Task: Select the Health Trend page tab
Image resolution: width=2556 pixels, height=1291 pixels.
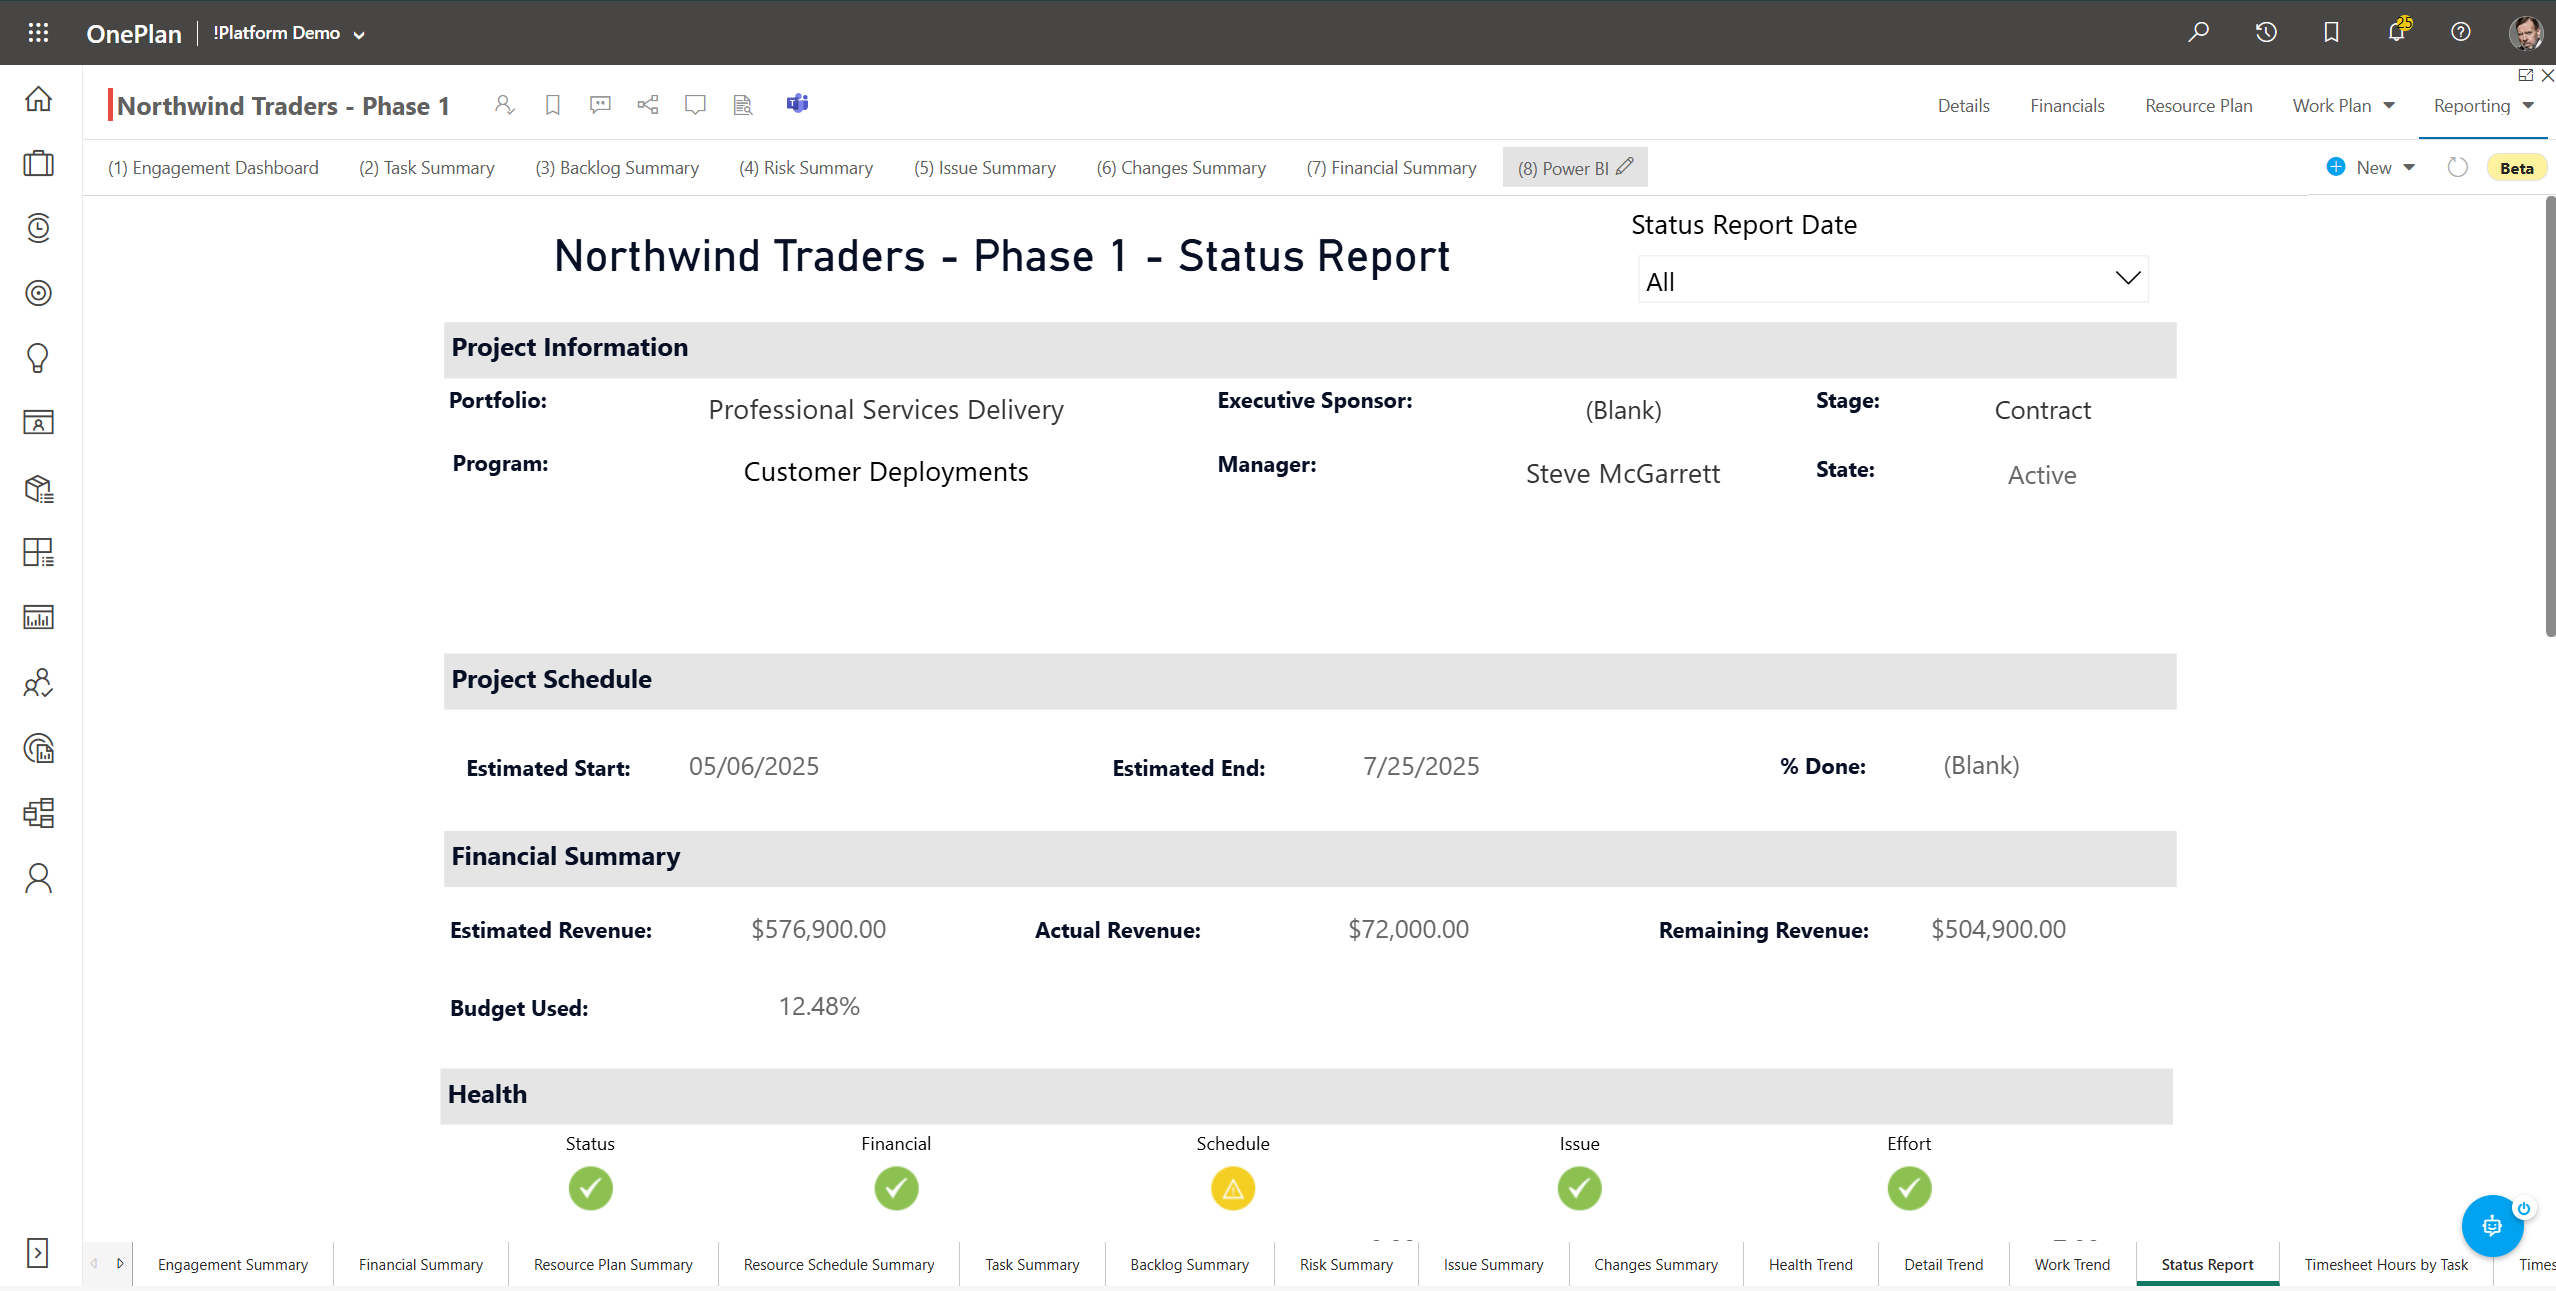Action: click(1810, 1264)
